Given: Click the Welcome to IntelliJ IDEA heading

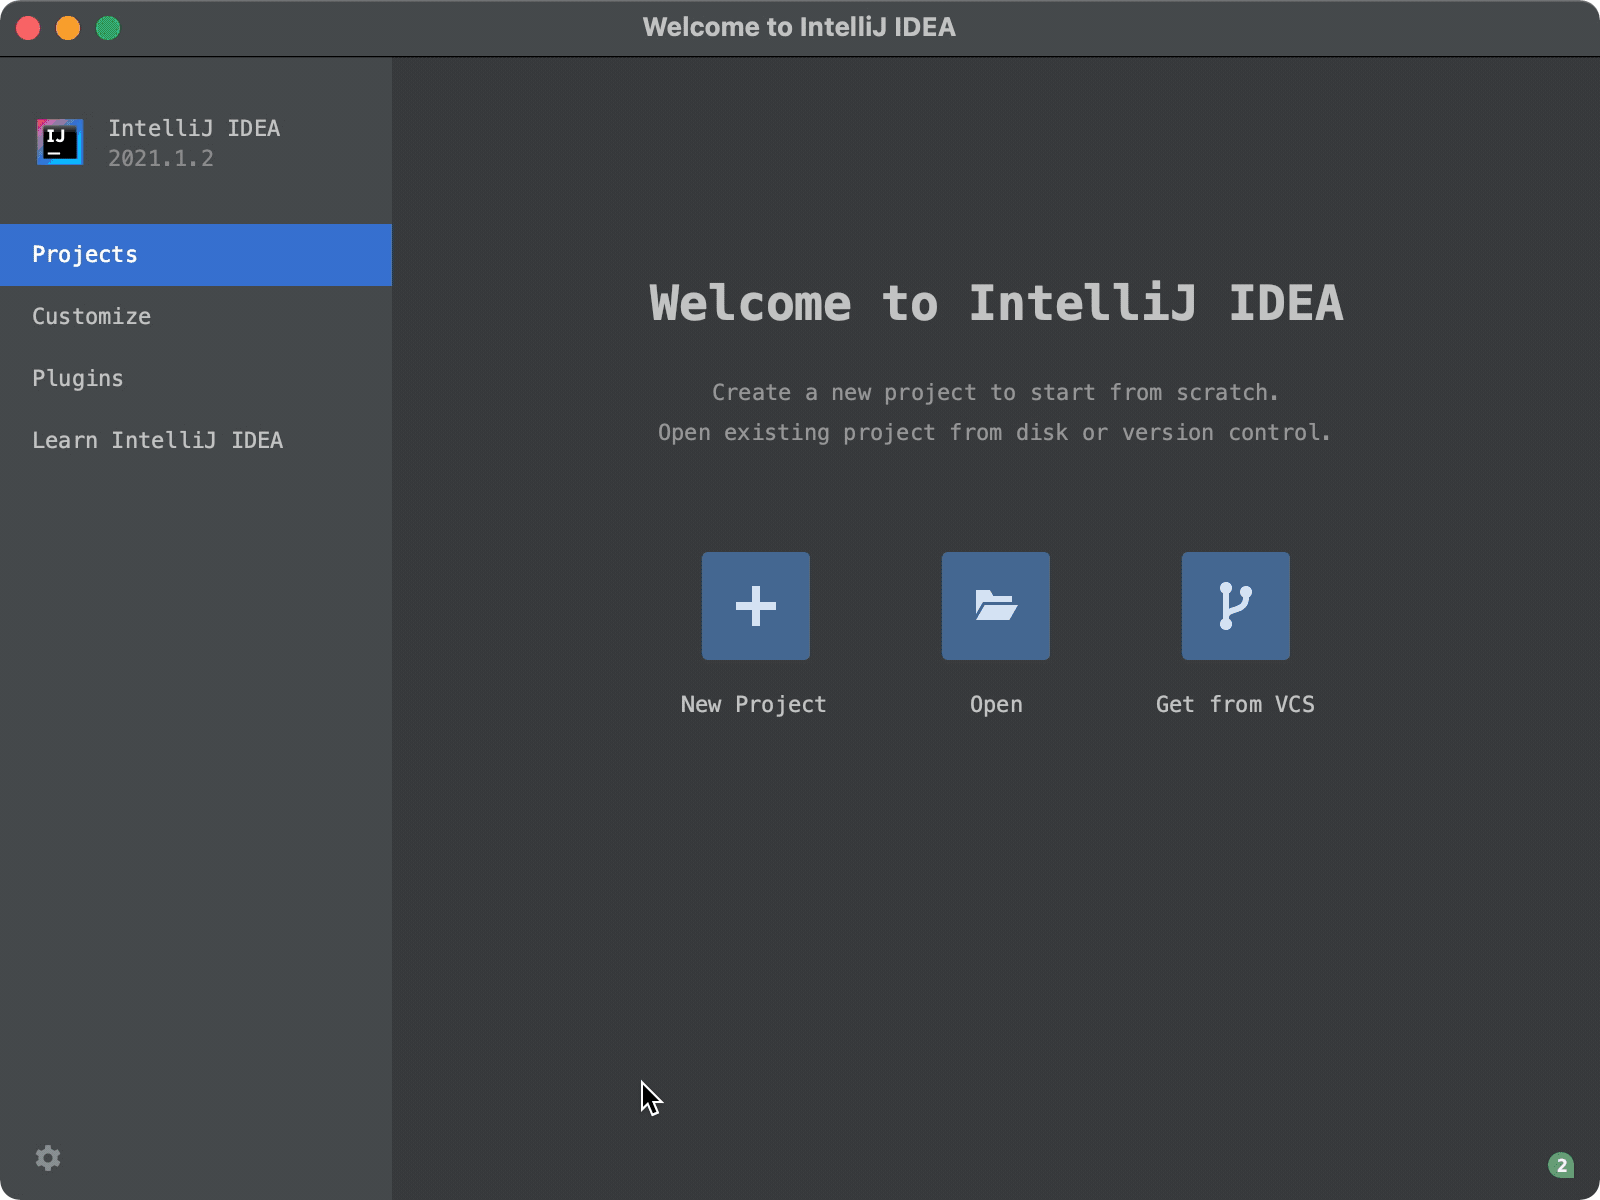Looking at the screenshot, I should point(996,304).
